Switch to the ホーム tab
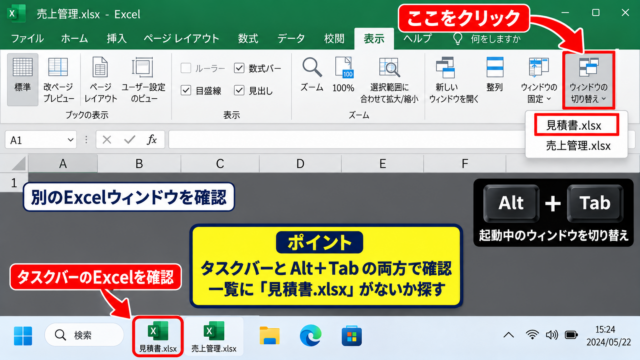This screenshot has width=640, height=360. (x=74, y=39)
